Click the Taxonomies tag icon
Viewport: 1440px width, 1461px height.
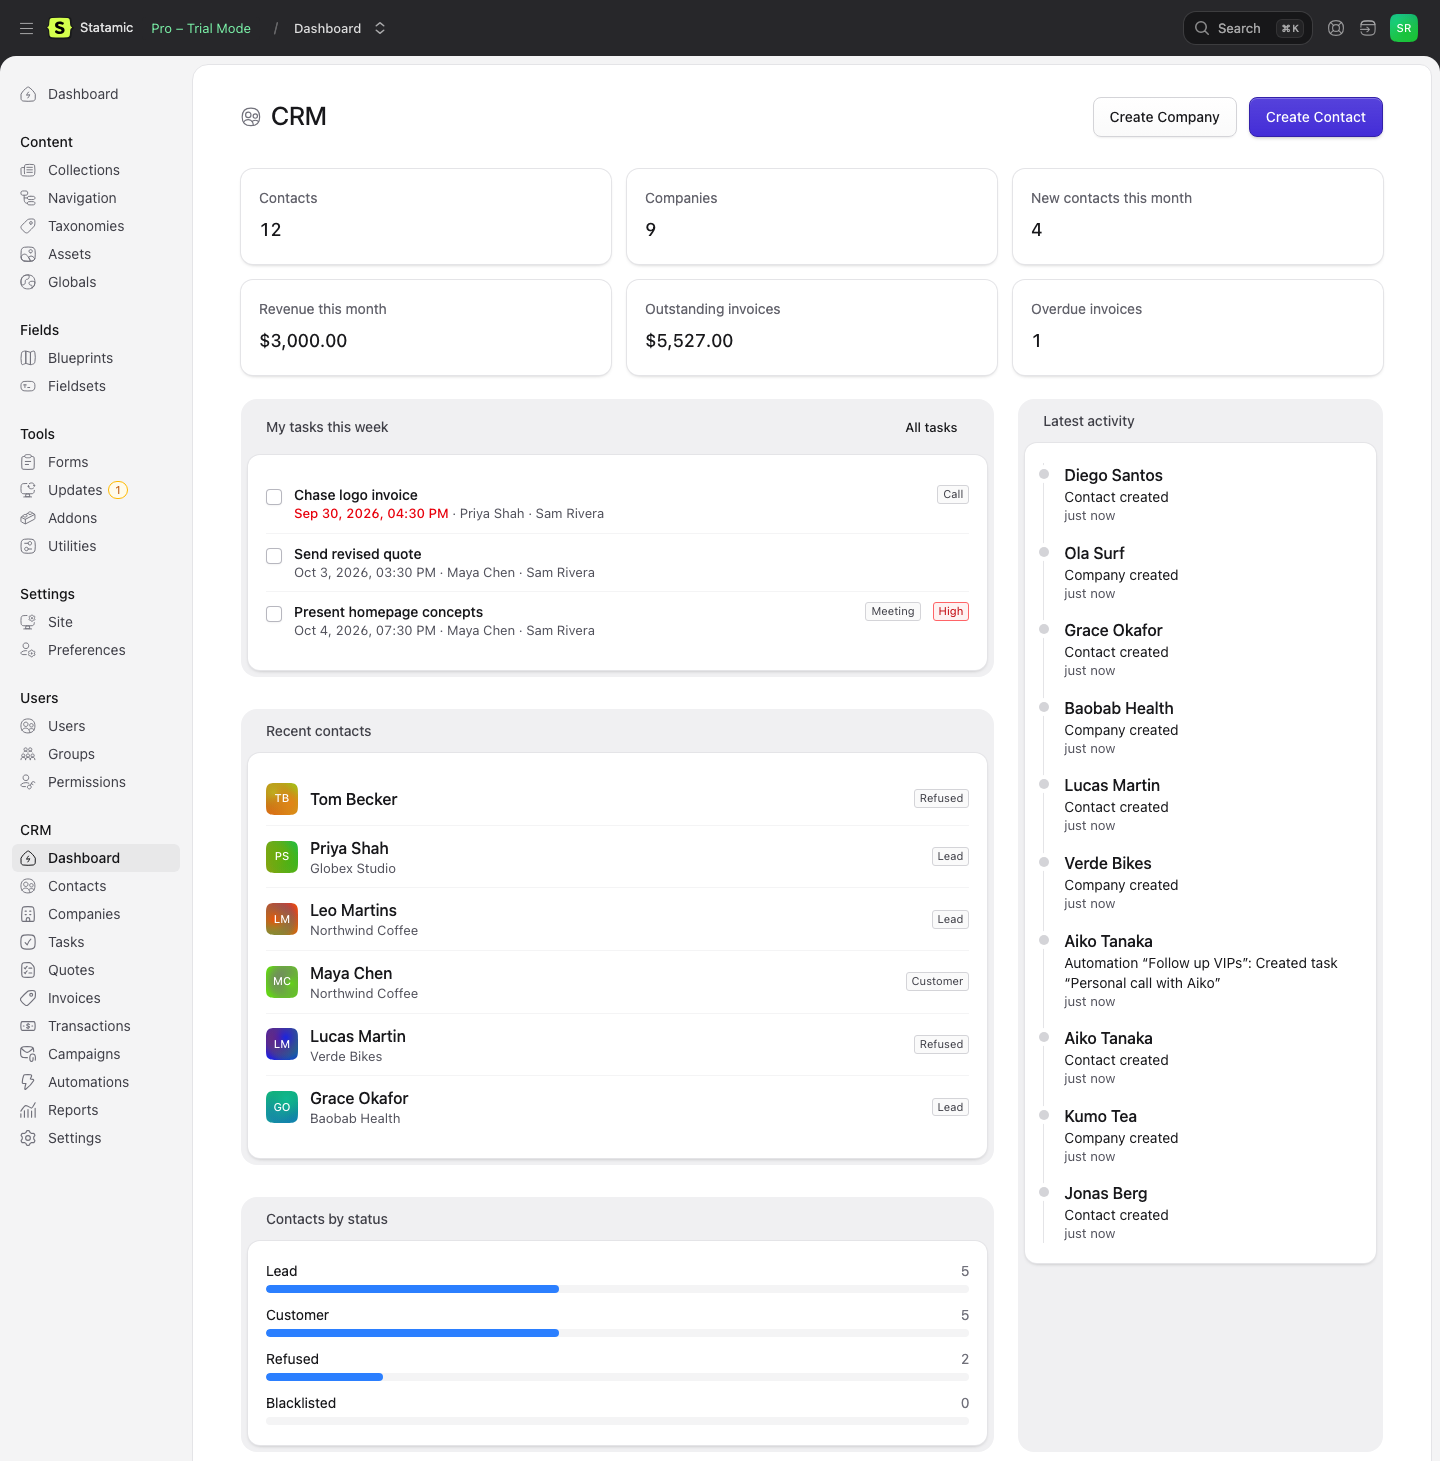(28, 226)
